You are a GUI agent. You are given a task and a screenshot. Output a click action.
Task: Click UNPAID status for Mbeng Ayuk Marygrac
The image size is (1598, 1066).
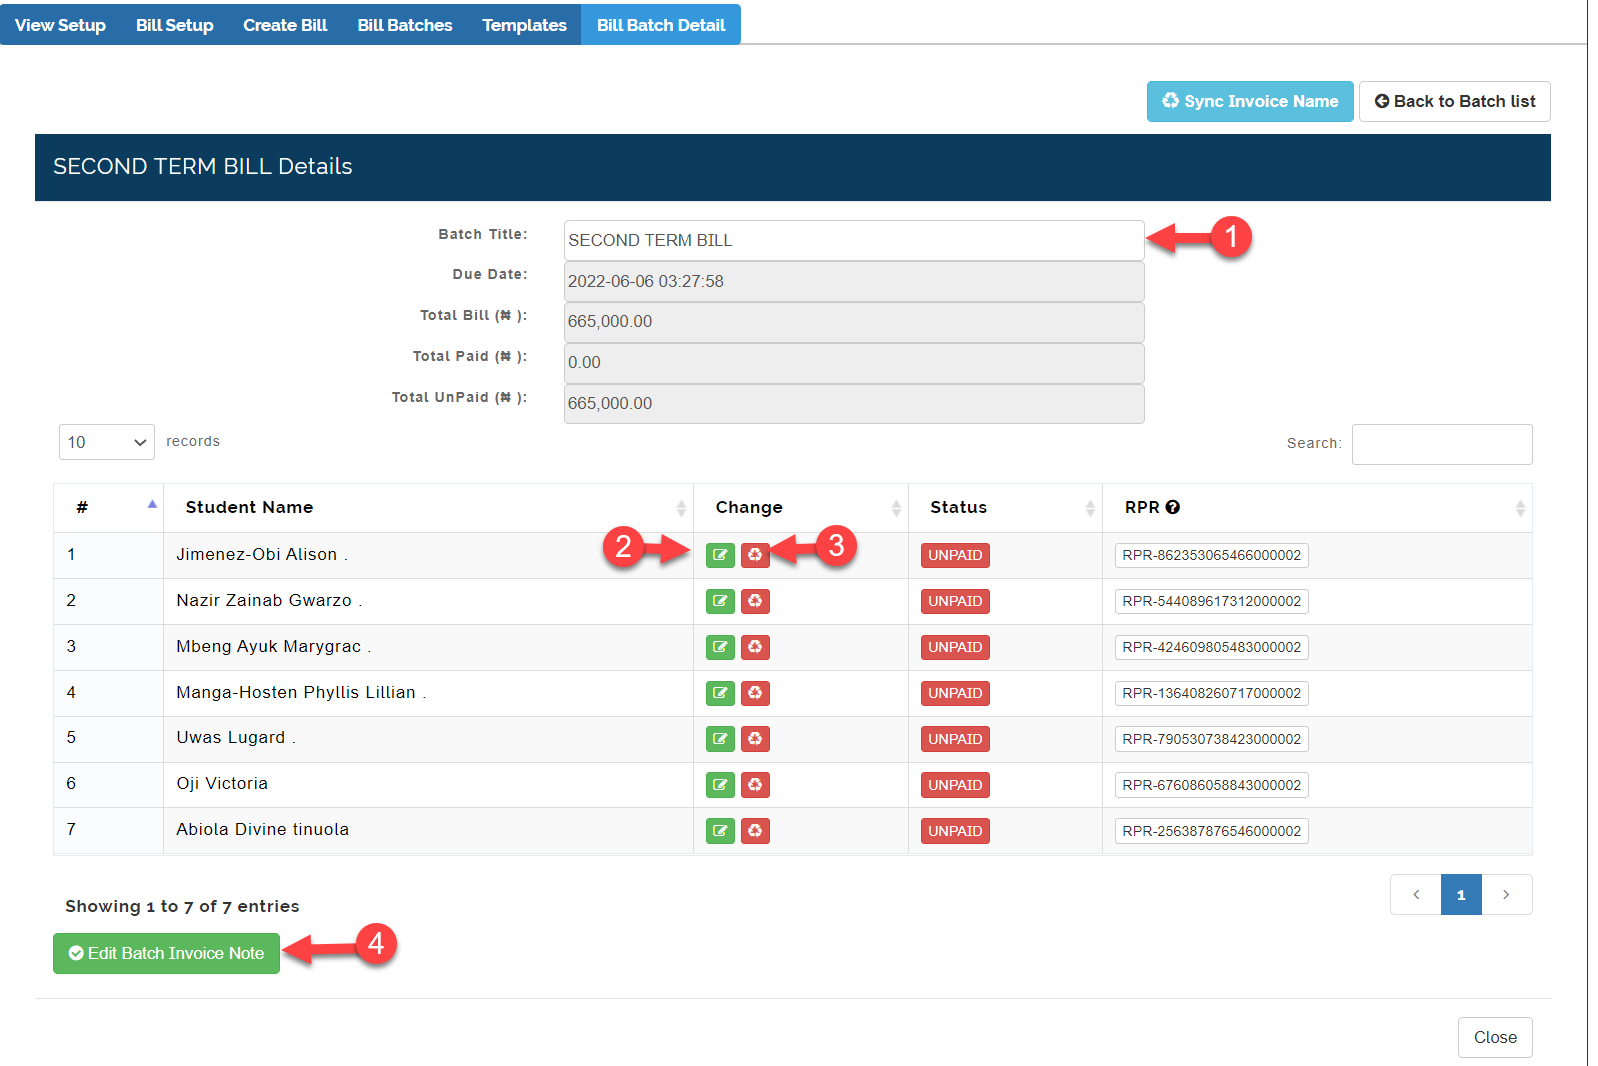tap(955, 647)
